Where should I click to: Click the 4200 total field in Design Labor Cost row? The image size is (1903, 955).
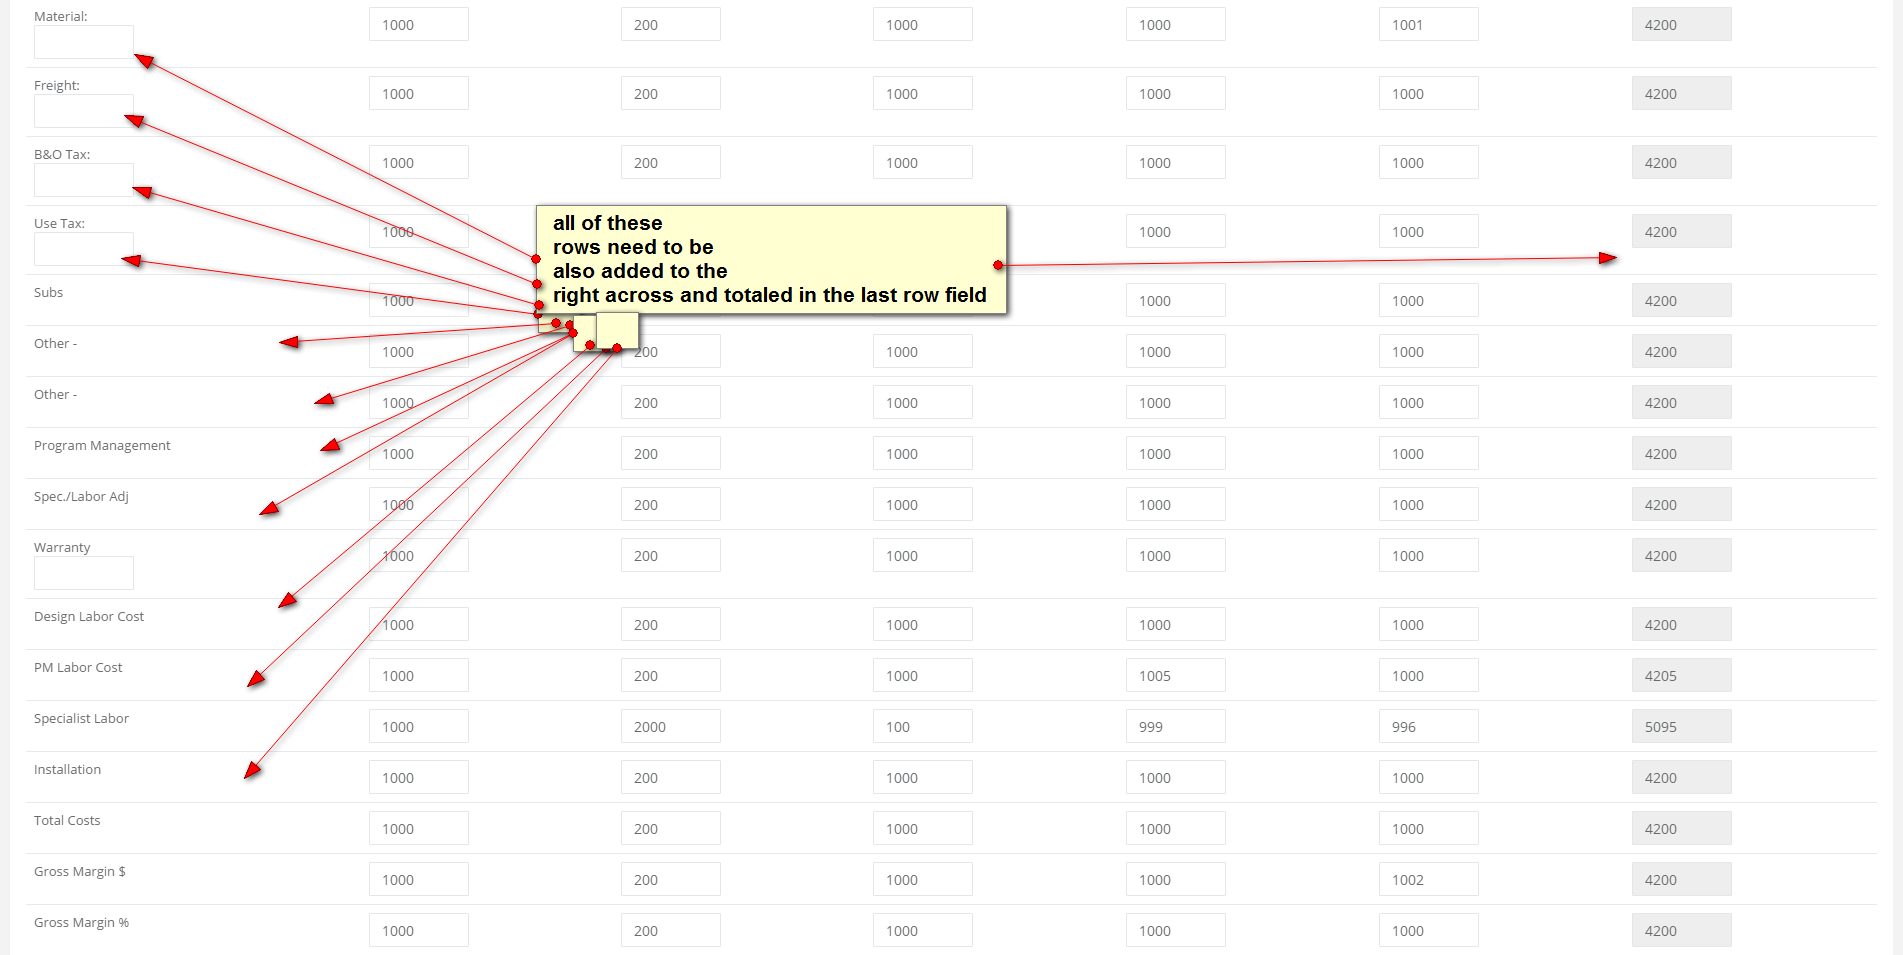pos(1682,625)
